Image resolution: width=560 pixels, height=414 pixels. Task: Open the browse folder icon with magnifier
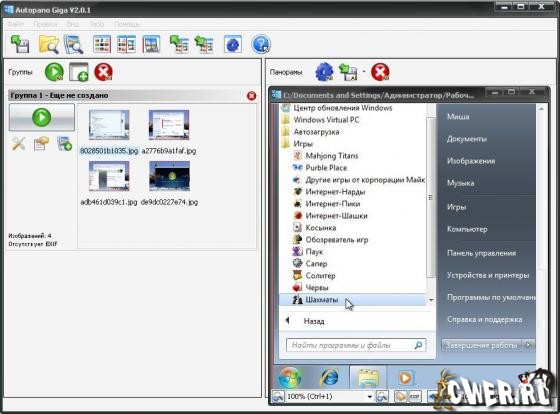(x=49, y=44)
